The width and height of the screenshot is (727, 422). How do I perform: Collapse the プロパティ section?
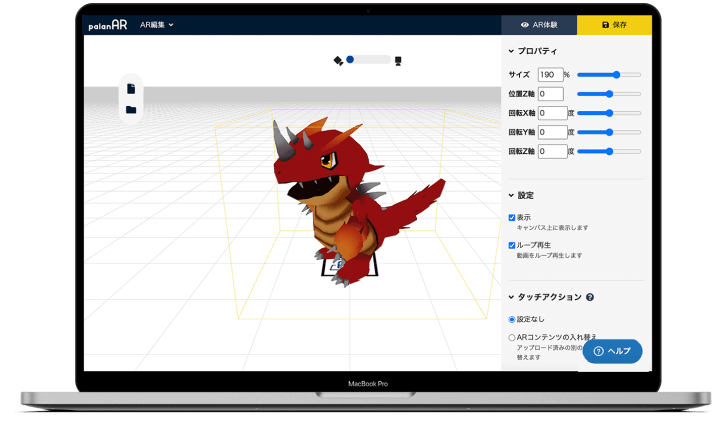pyautogui.click(x=533, y=51)
